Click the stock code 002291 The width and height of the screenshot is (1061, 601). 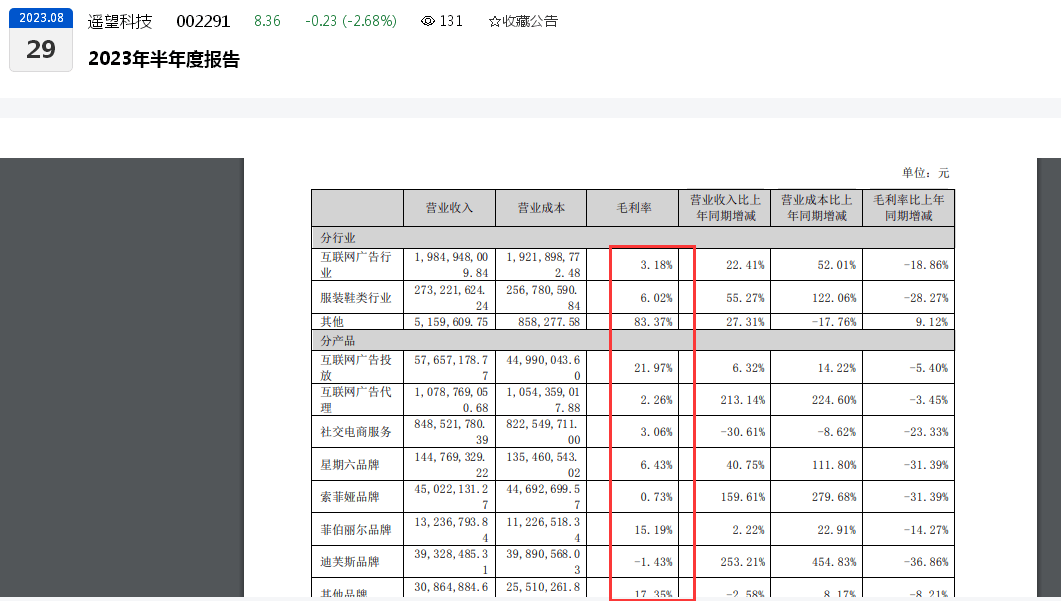click(203, 22)
